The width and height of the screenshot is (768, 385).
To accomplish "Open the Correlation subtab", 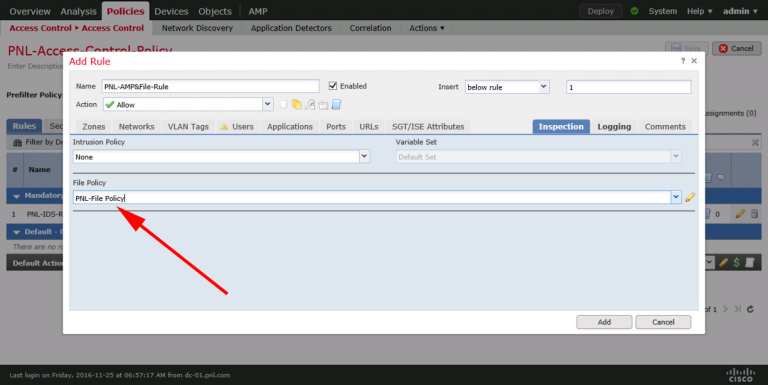I will coord(370,28).
